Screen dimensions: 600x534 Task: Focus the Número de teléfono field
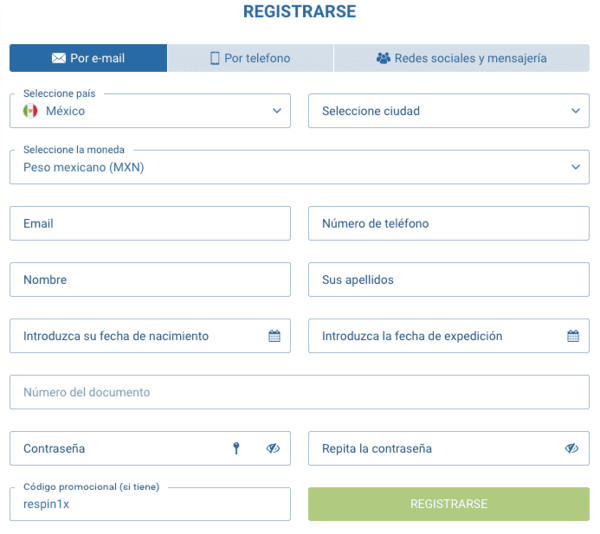448,223
